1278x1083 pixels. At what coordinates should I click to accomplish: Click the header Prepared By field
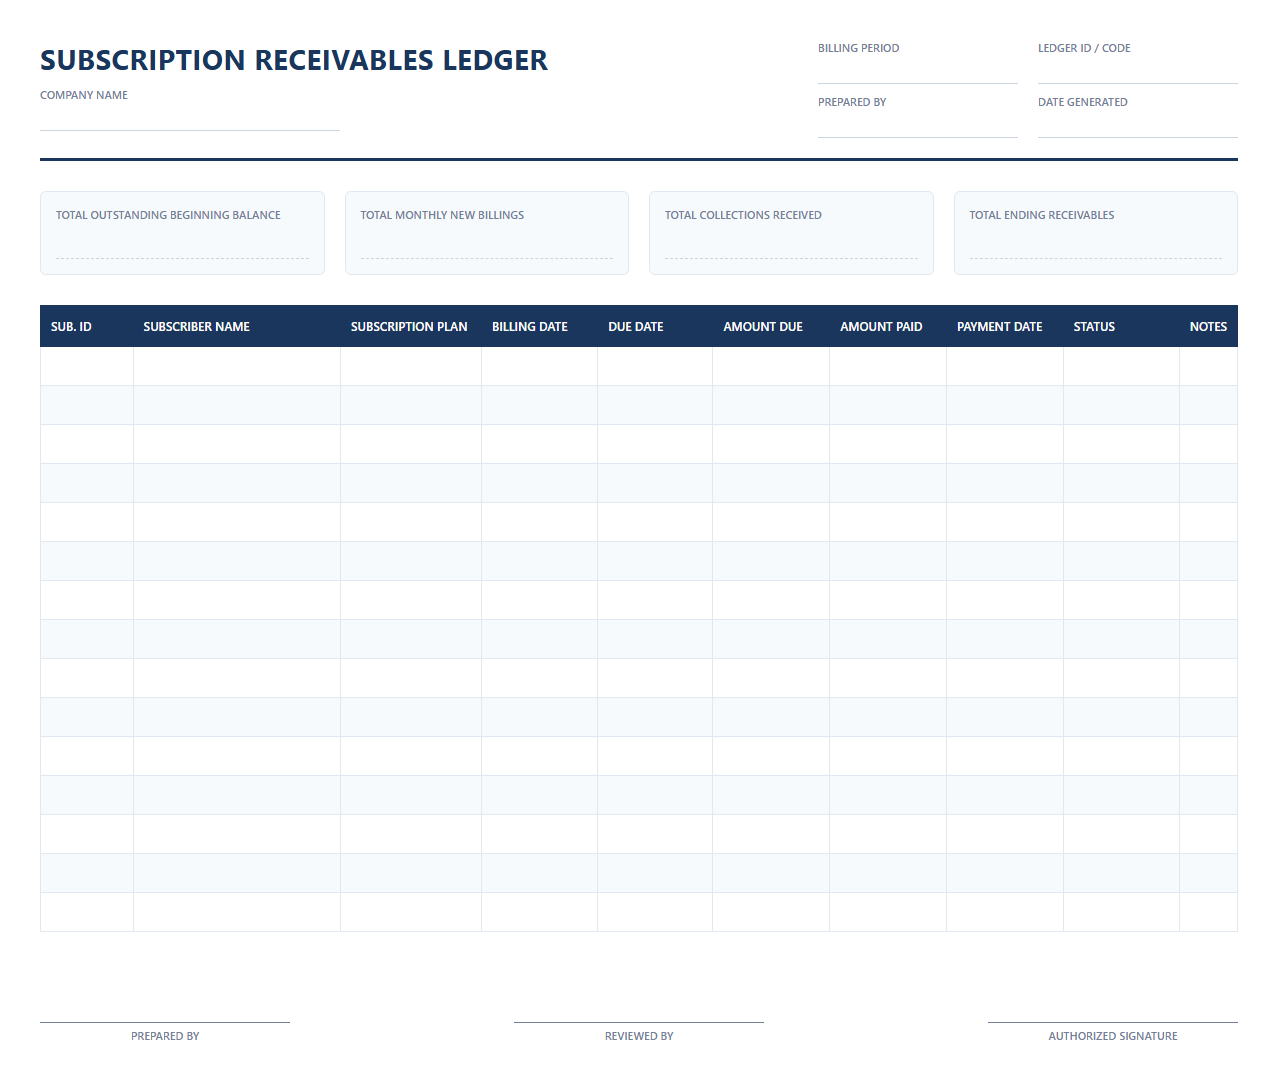(918, 126)
